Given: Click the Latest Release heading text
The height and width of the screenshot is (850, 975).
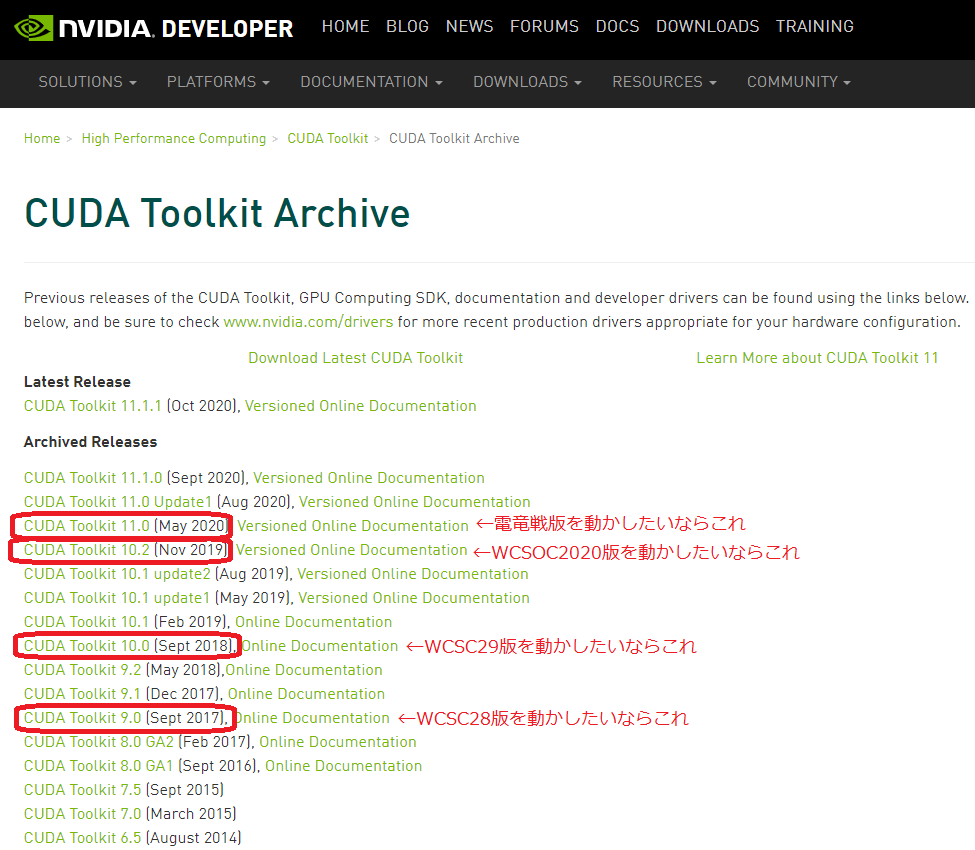Looking at the screenshot, I should point(78,382).
